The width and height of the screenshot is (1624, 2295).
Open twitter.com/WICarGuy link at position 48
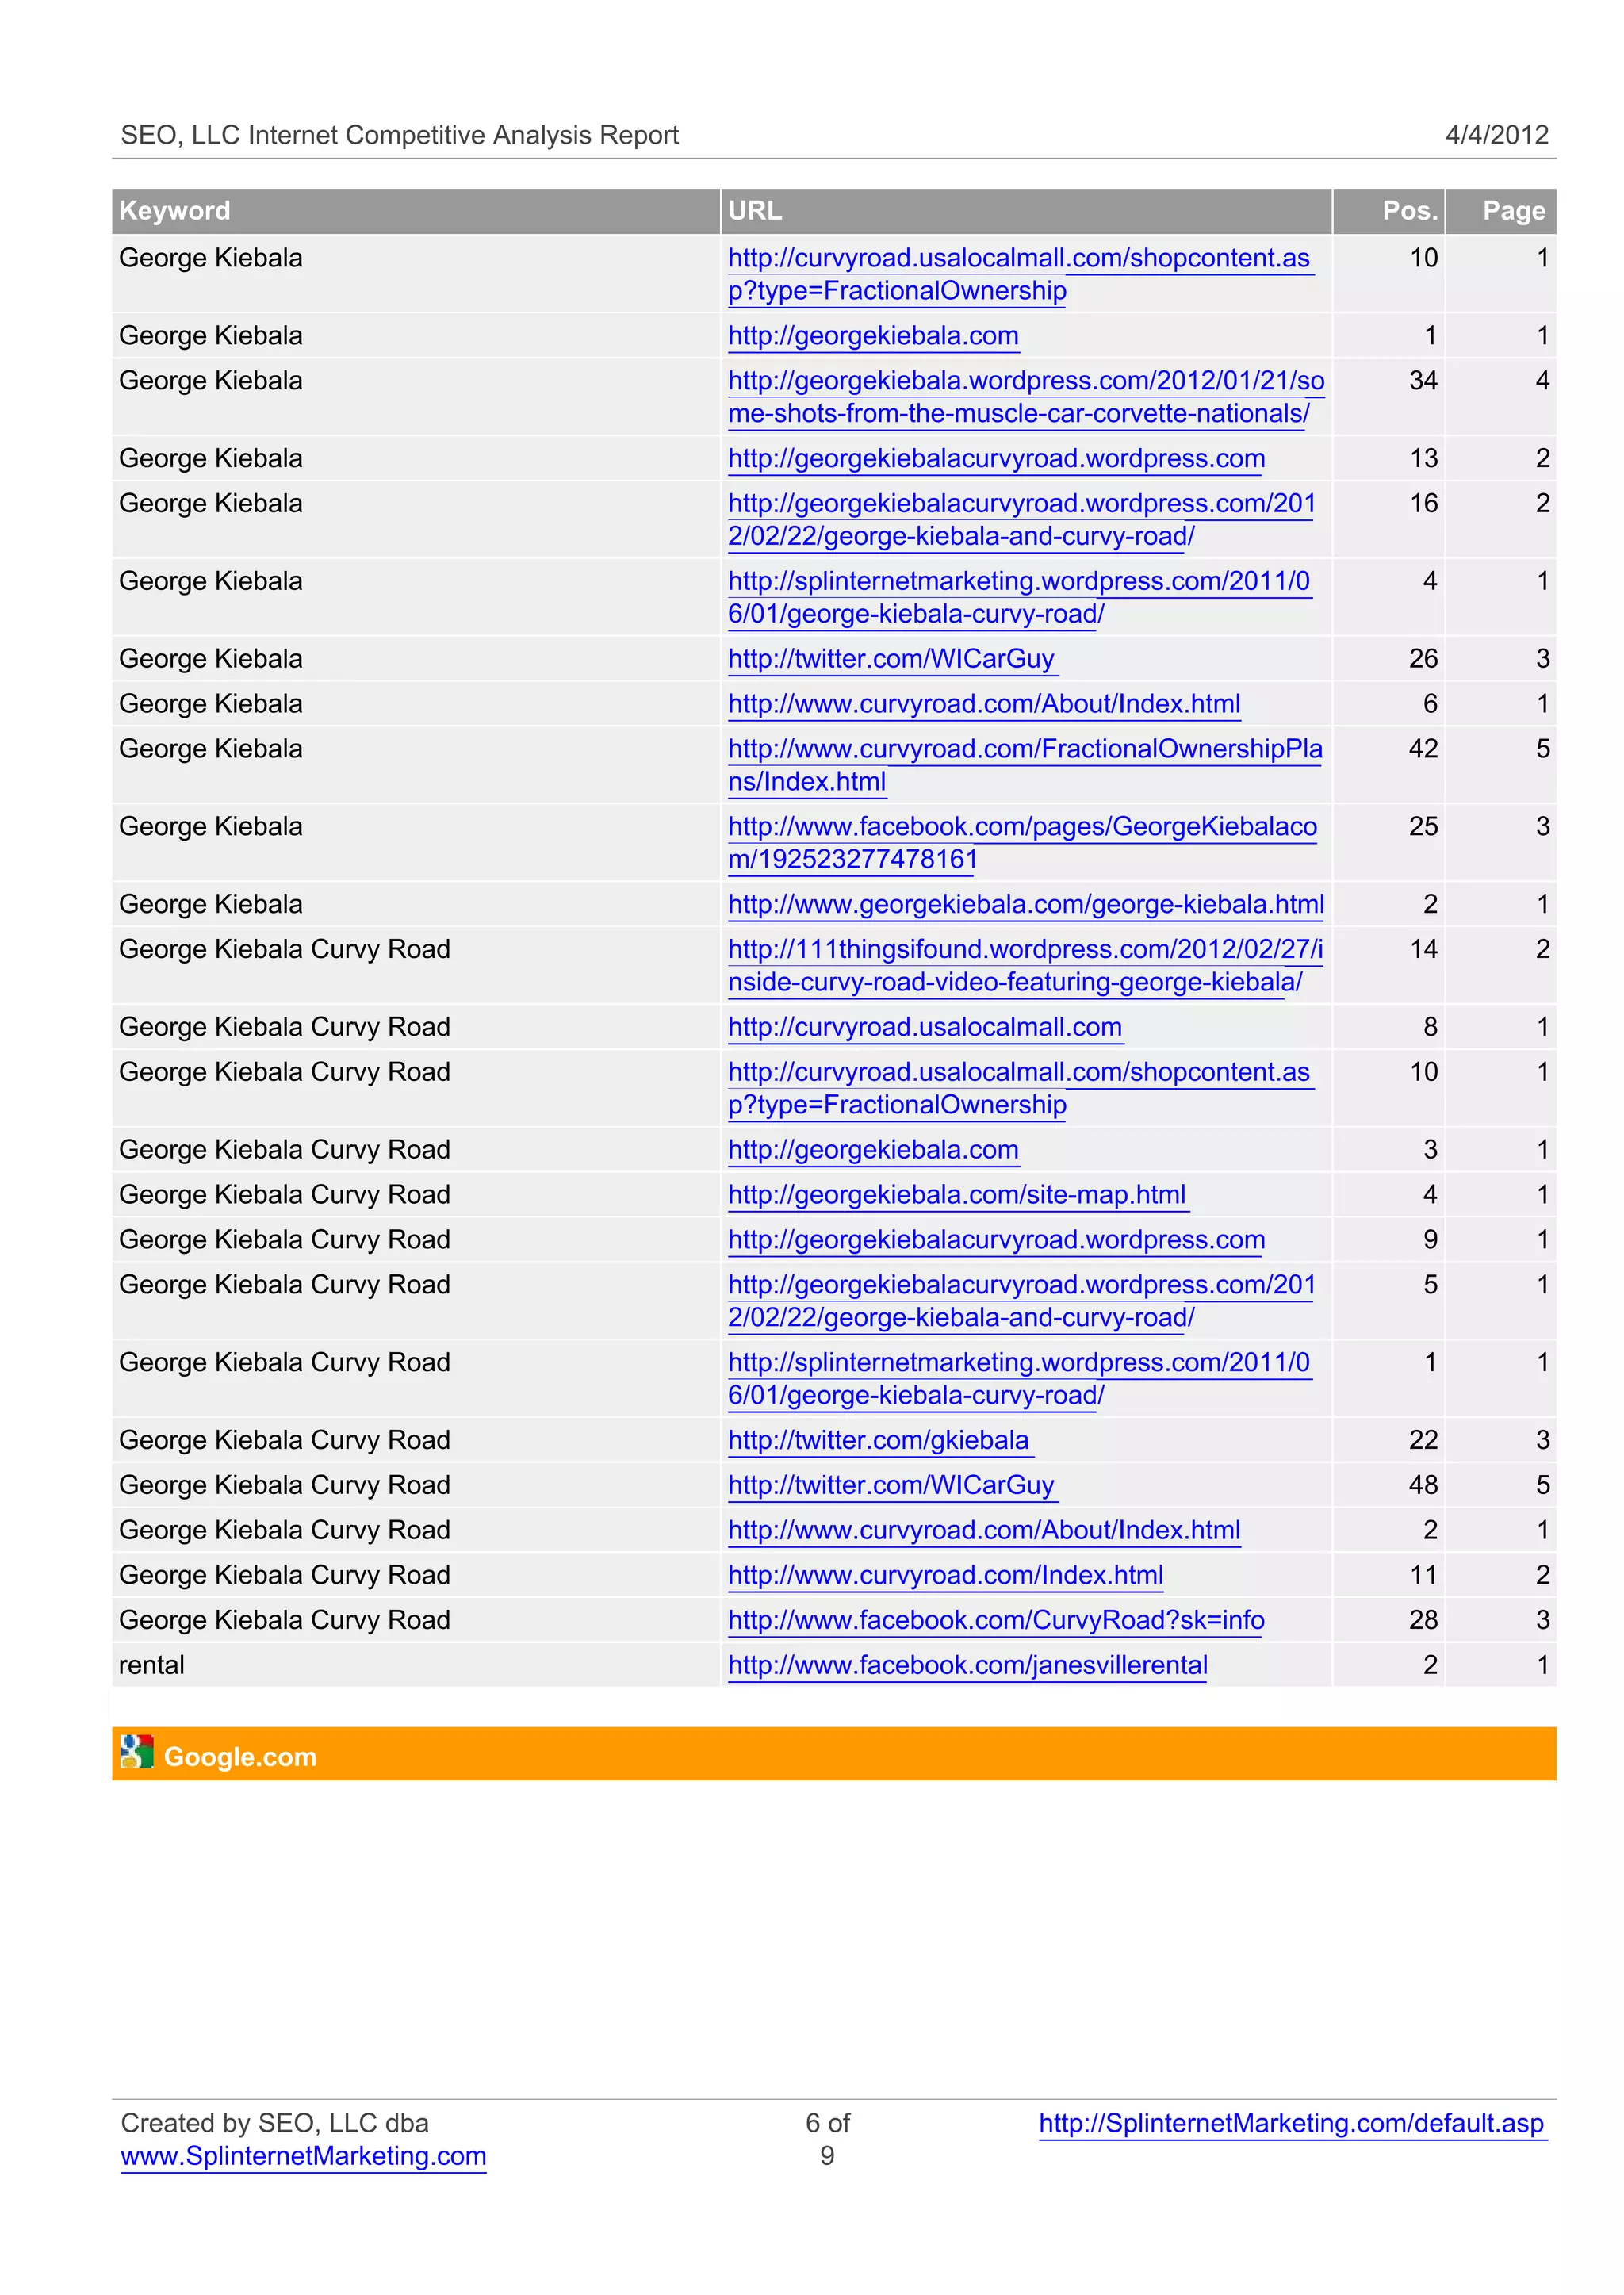click(891, 1485)
